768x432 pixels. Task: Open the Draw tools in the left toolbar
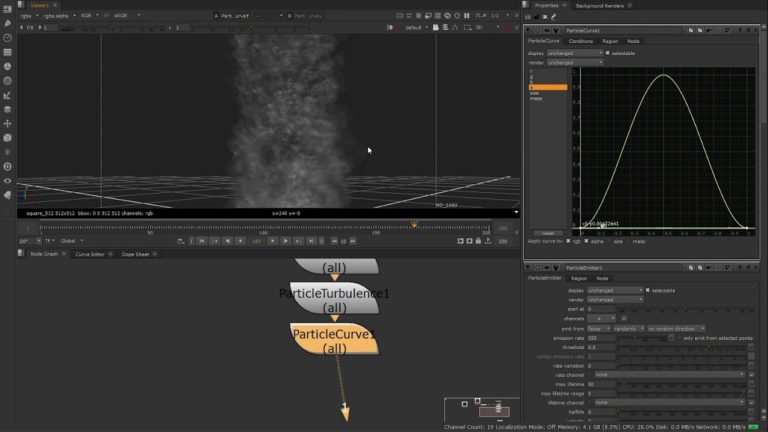(x=7, y=23)
